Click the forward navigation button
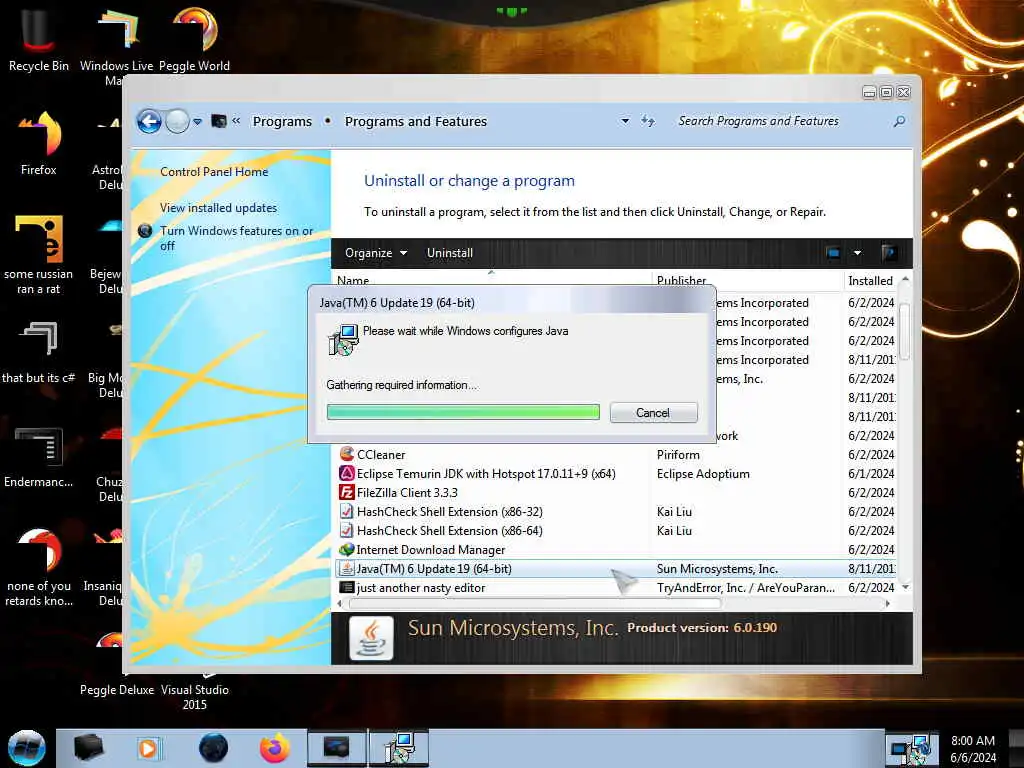Image resolution: width=1024 pixels, height=768 pixels. click(177, 121)
